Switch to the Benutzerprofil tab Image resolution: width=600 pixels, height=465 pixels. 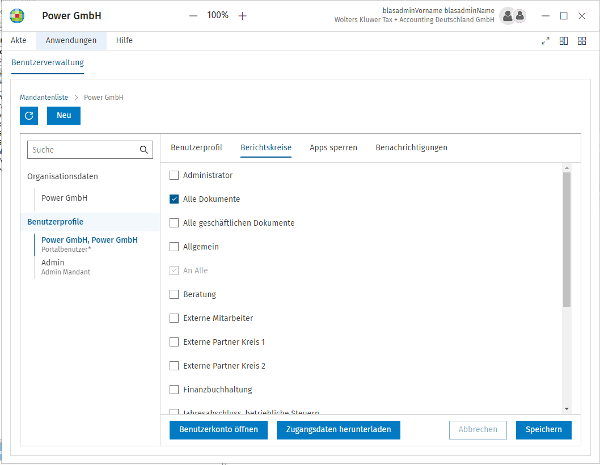196,148
